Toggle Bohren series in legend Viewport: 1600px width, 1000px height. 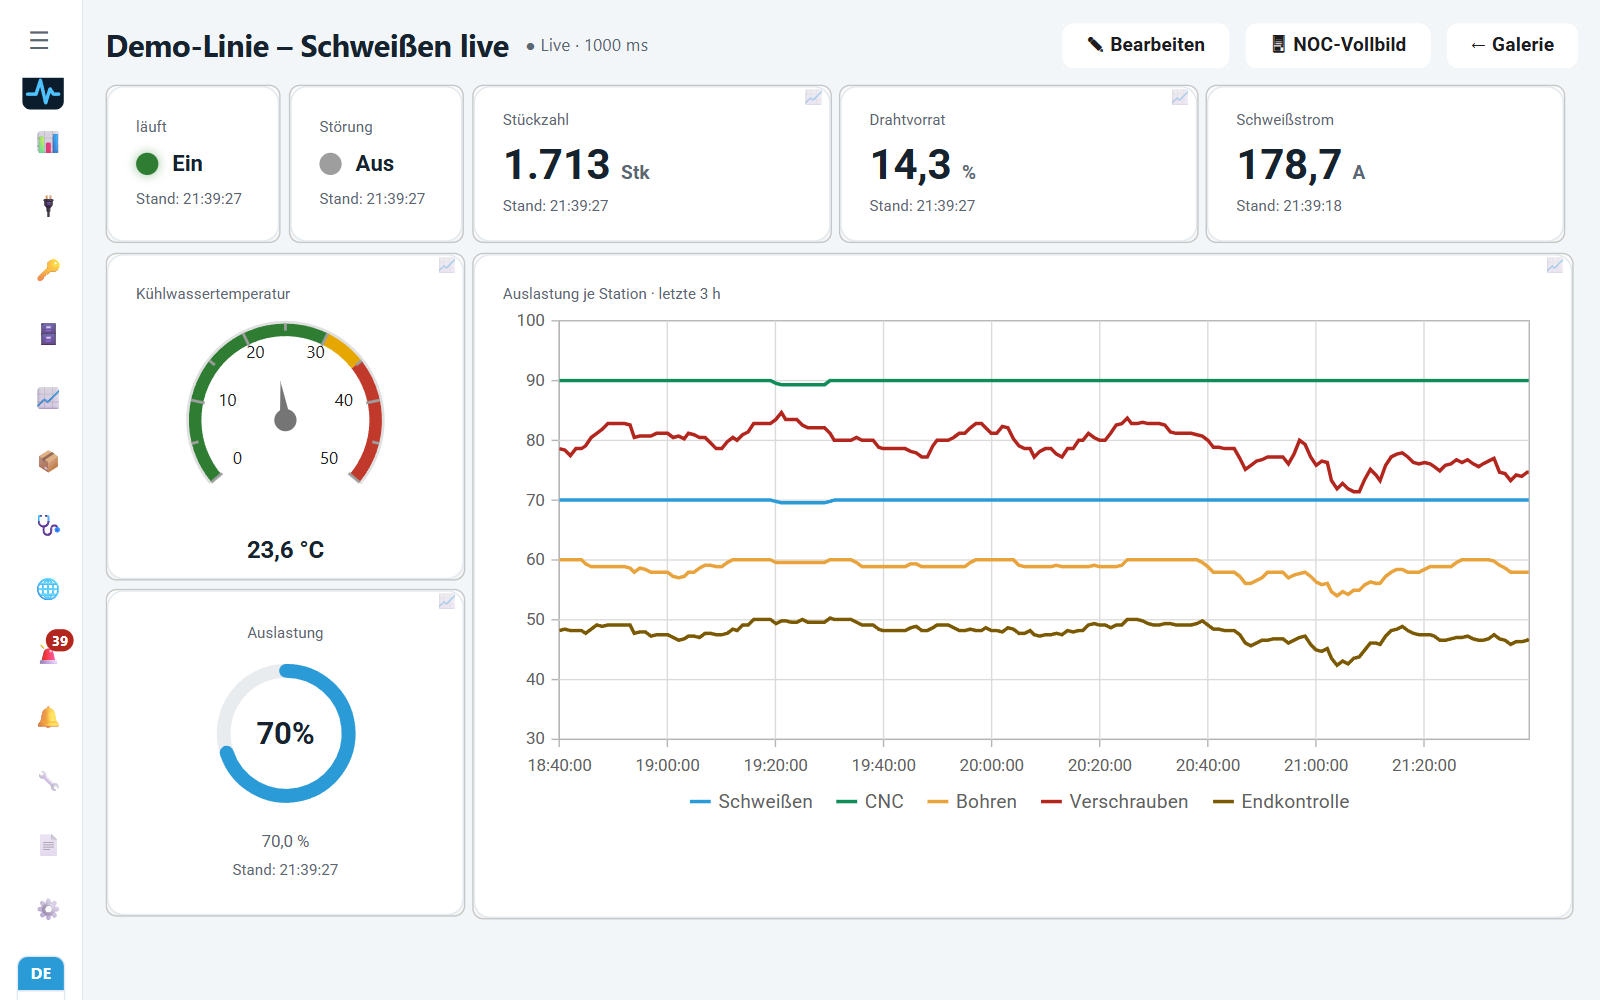click(x=972, y=802)
